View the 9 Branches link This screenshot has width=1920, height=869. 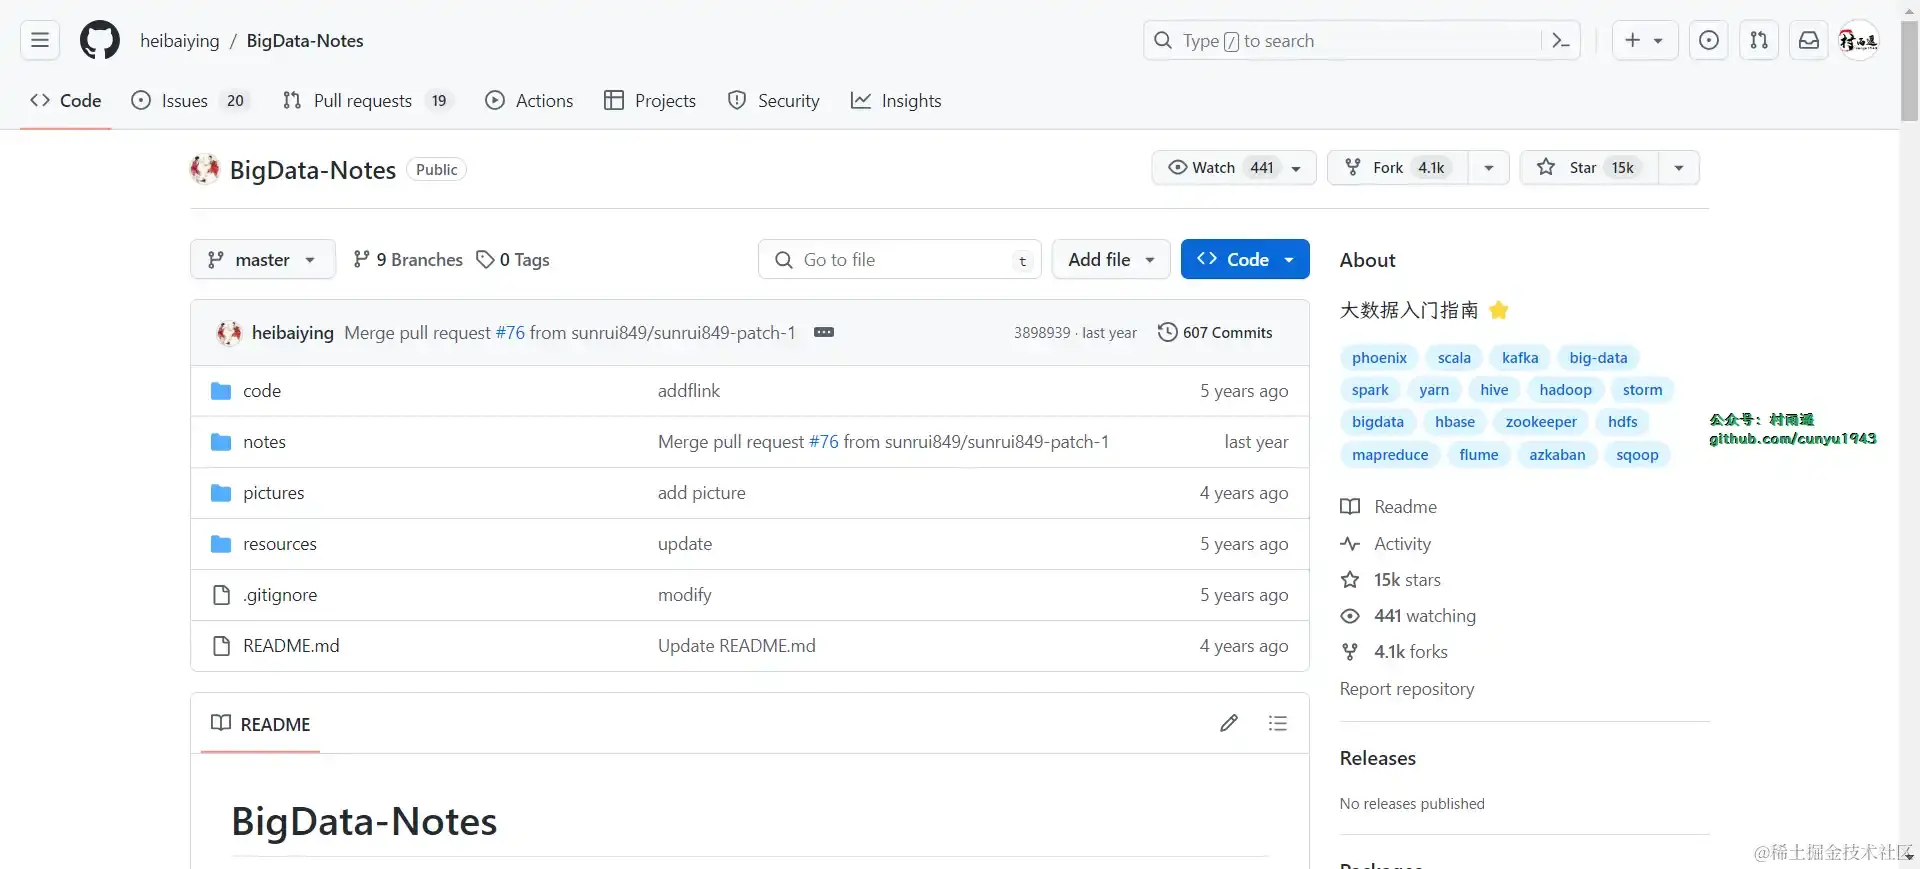pos(408,260)
